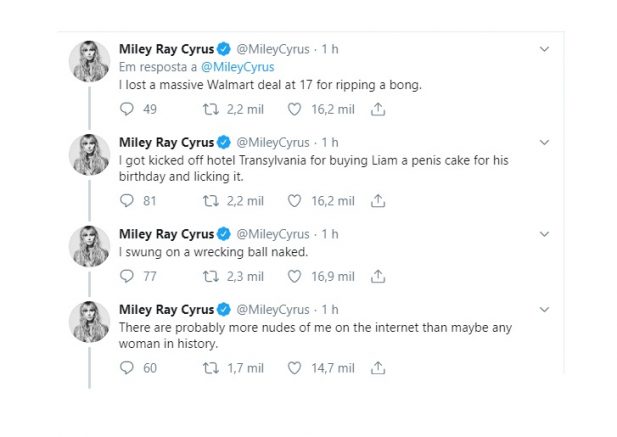
Task: Like the wrecking ball tweet
Action: 294,276
